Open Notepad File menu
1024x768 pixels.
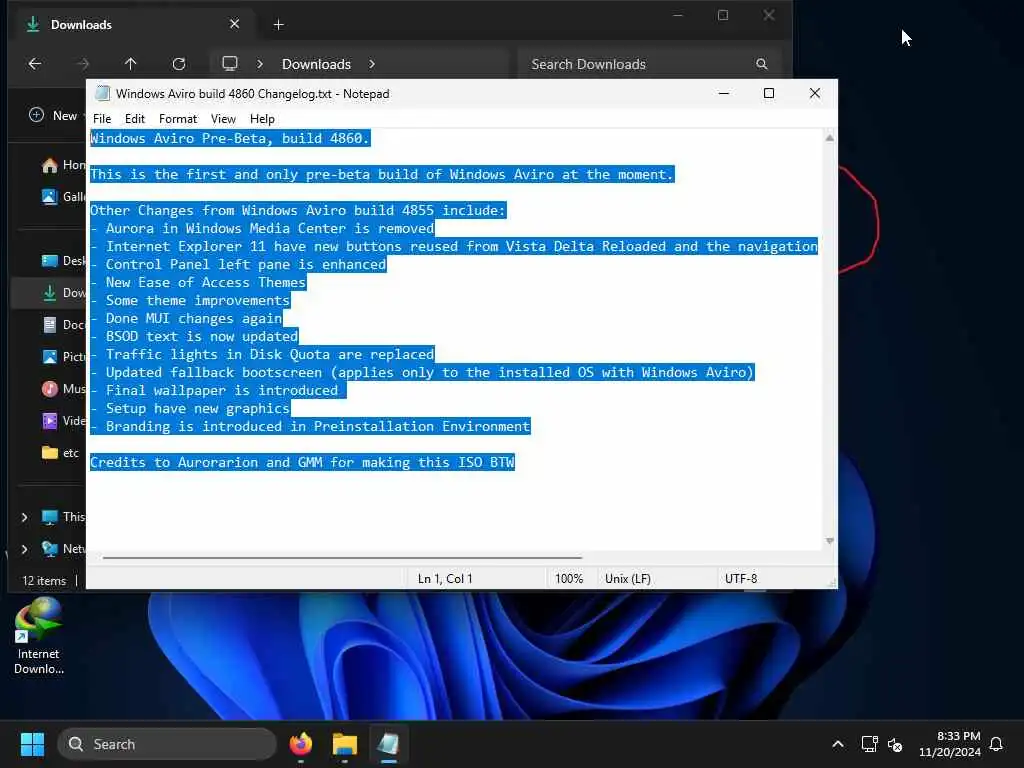tap(102, 119)
